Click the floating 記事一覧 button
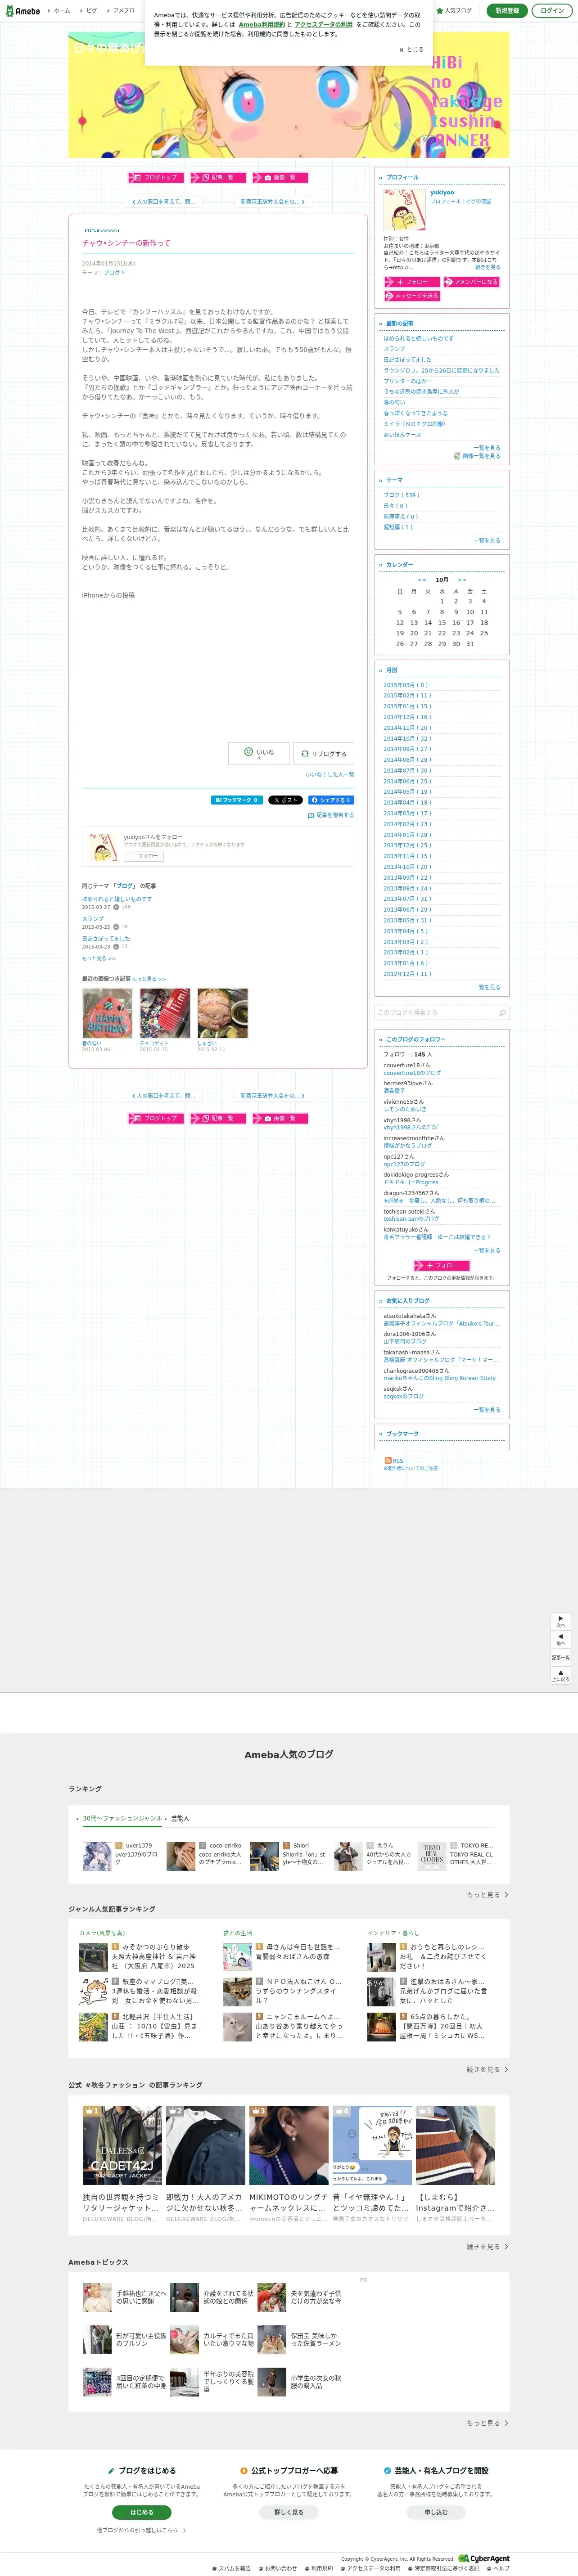The width and height of the screenshot is (578, 2576). [561, 1657]
